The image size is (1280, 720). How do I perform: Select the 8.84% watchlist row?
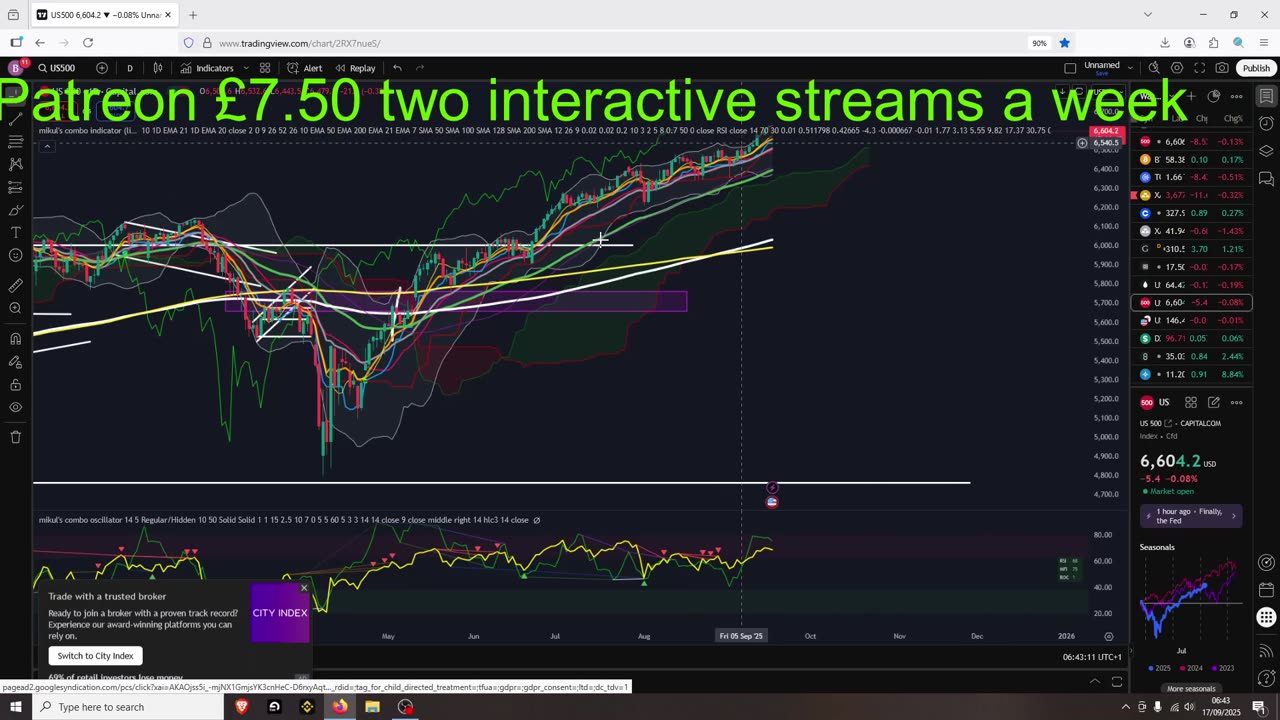pyautogui.click(x=1192, y=374)
